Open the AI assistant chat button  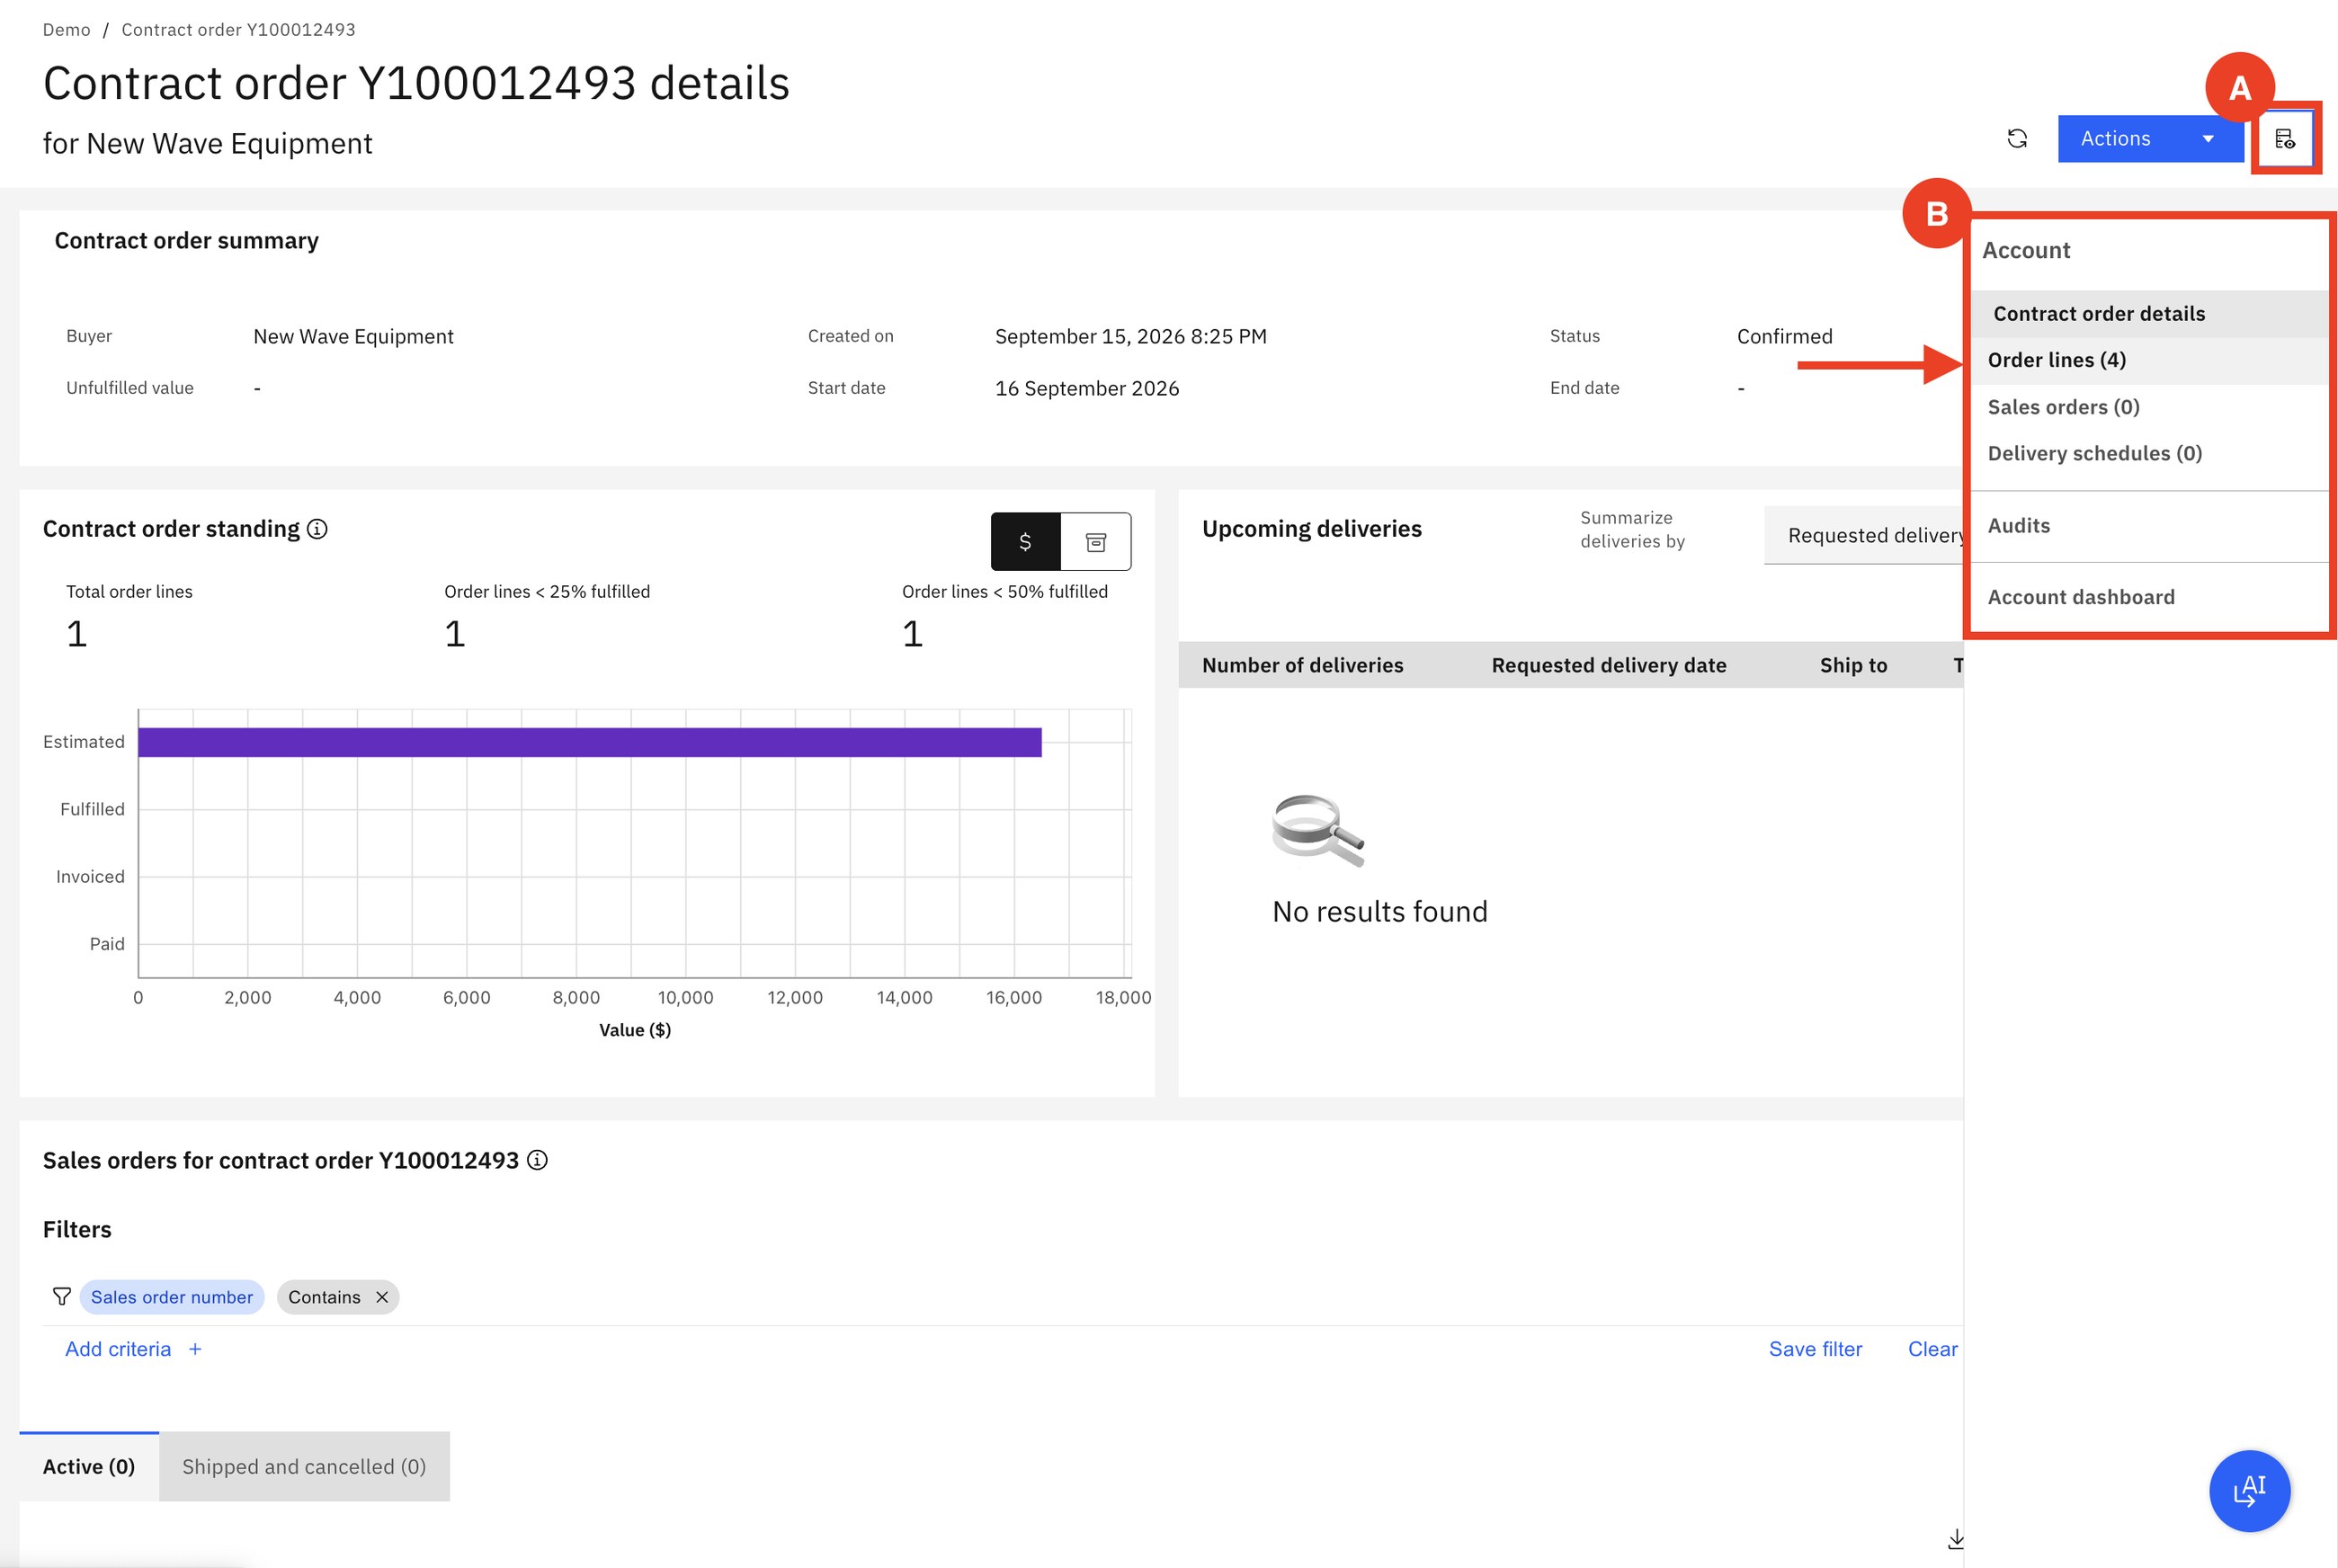click(x=2249, y=1490)
